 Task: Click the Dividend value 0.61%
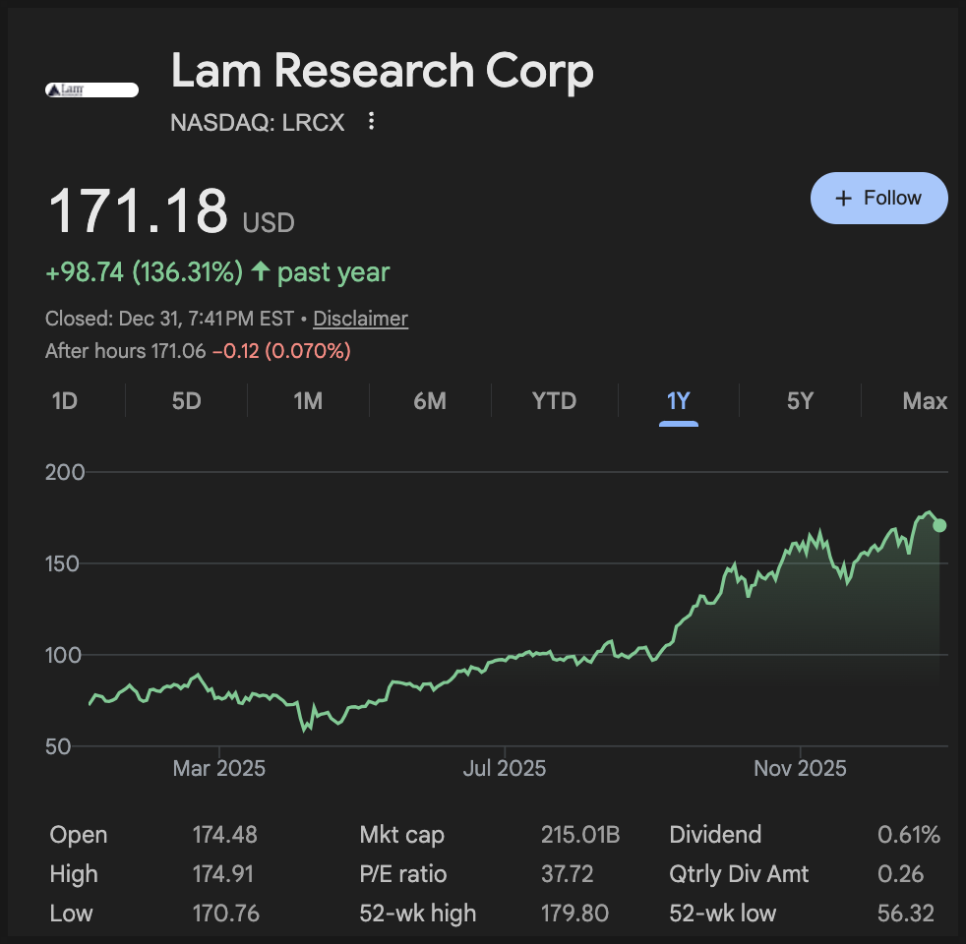click(x=909, y=835)
